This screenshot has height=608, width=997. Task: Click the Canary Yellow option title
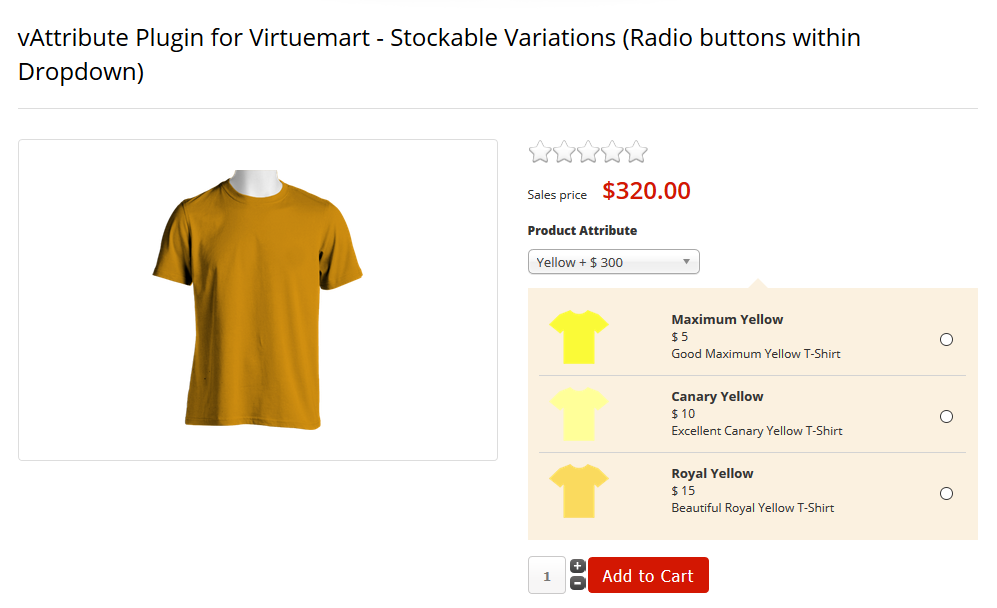[x=717, y=397]
